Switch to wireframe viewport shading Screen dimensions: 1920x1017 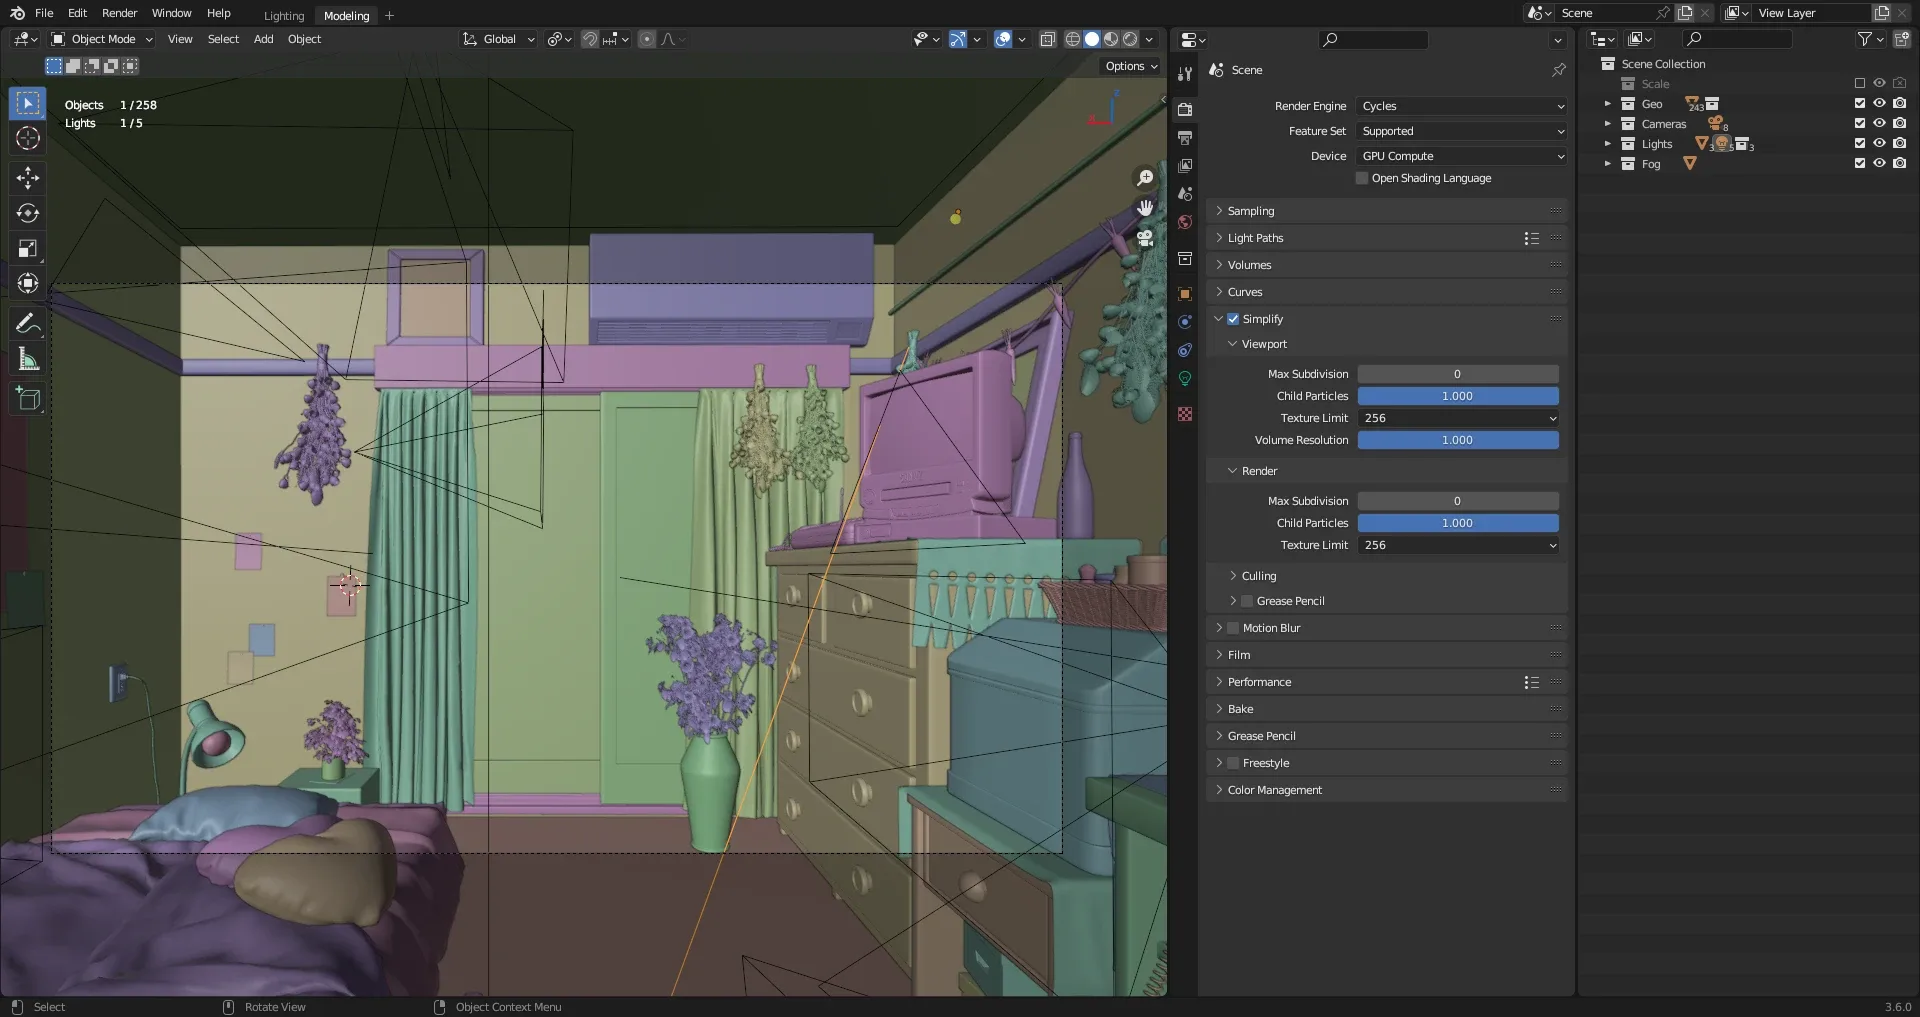[1073, 39]
